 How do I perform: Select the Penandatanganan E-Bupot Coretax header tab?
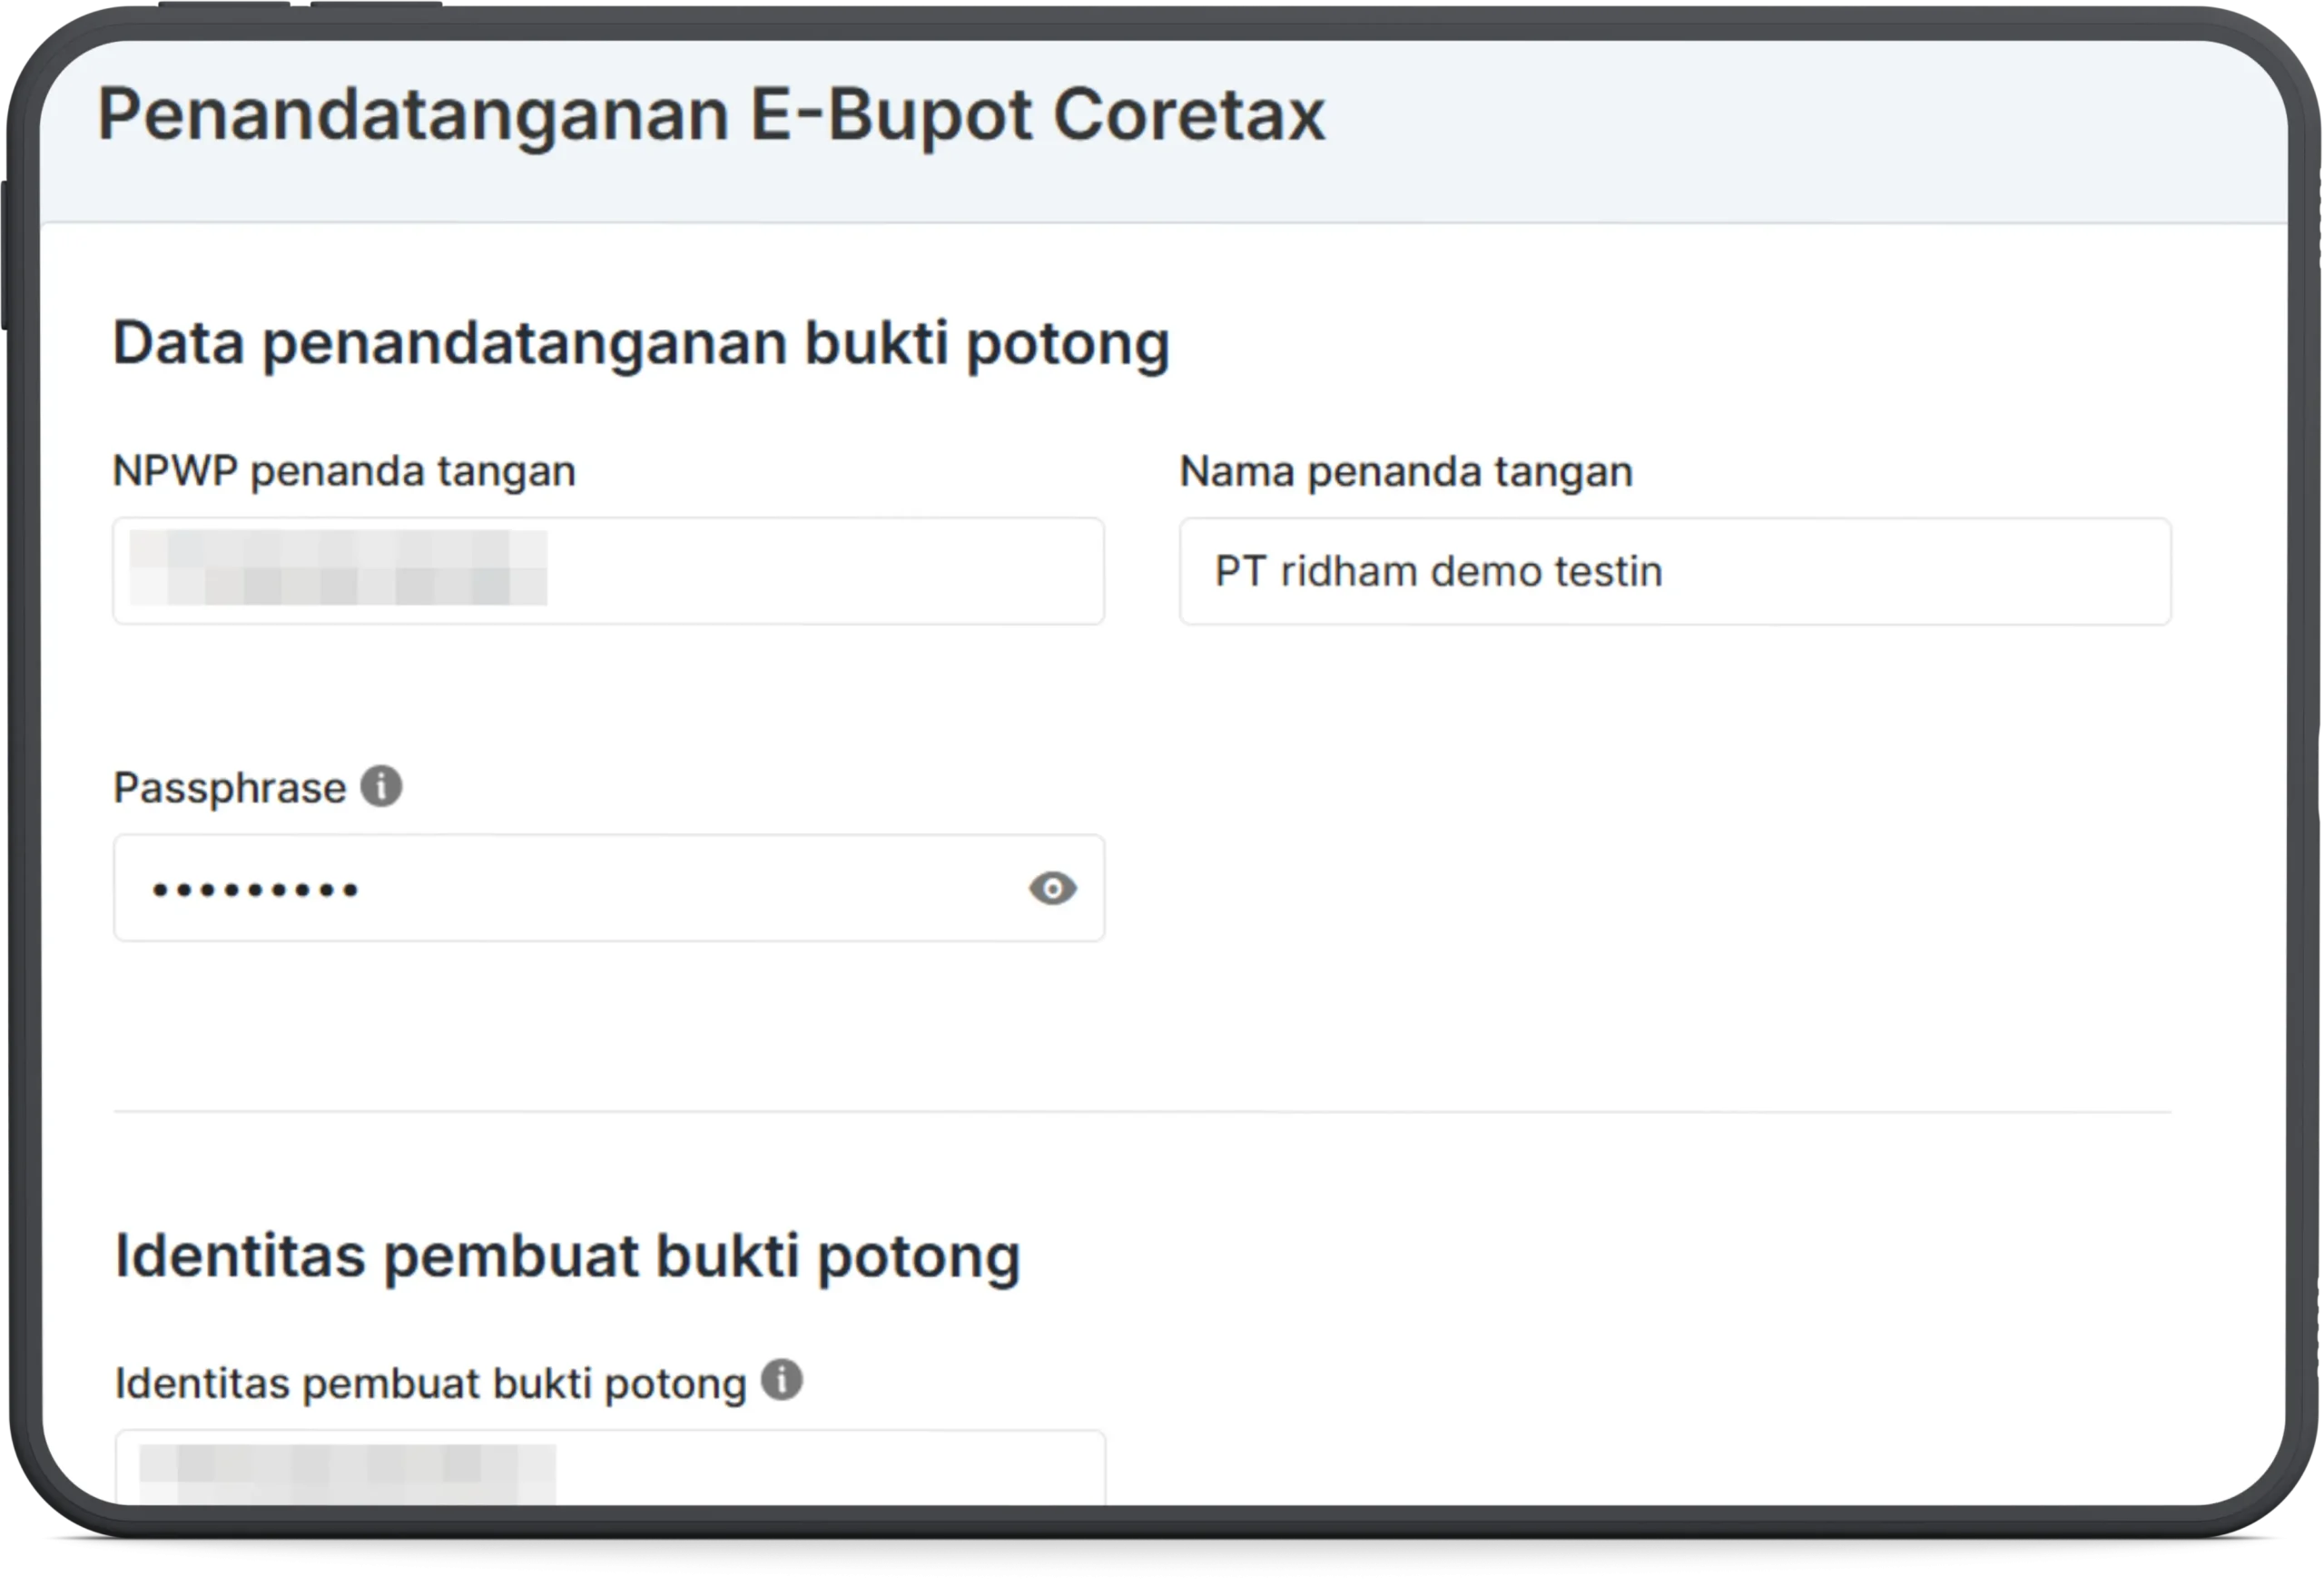pos(712,115)
